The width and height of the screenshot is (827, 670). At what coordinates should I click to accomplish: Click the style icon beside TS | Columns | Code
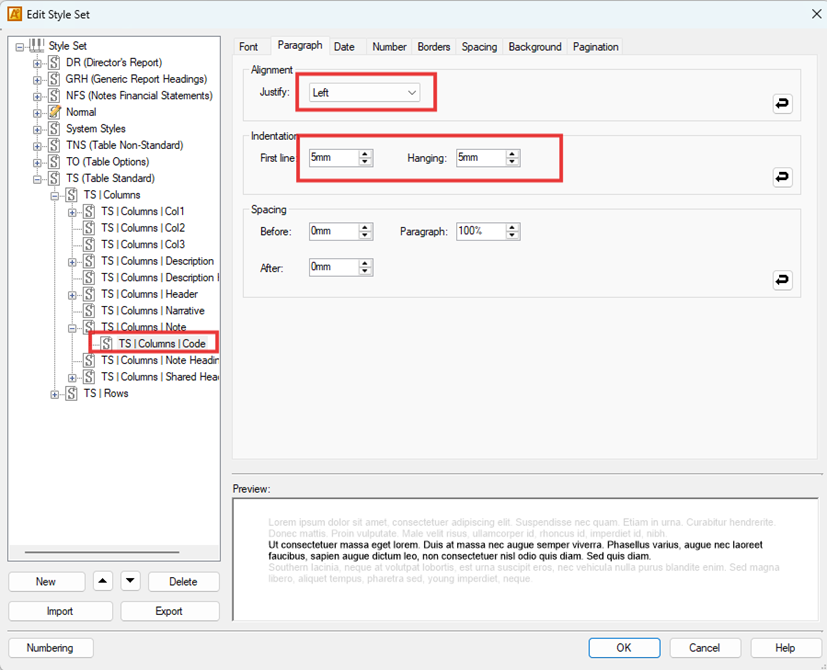coord(106,344)
